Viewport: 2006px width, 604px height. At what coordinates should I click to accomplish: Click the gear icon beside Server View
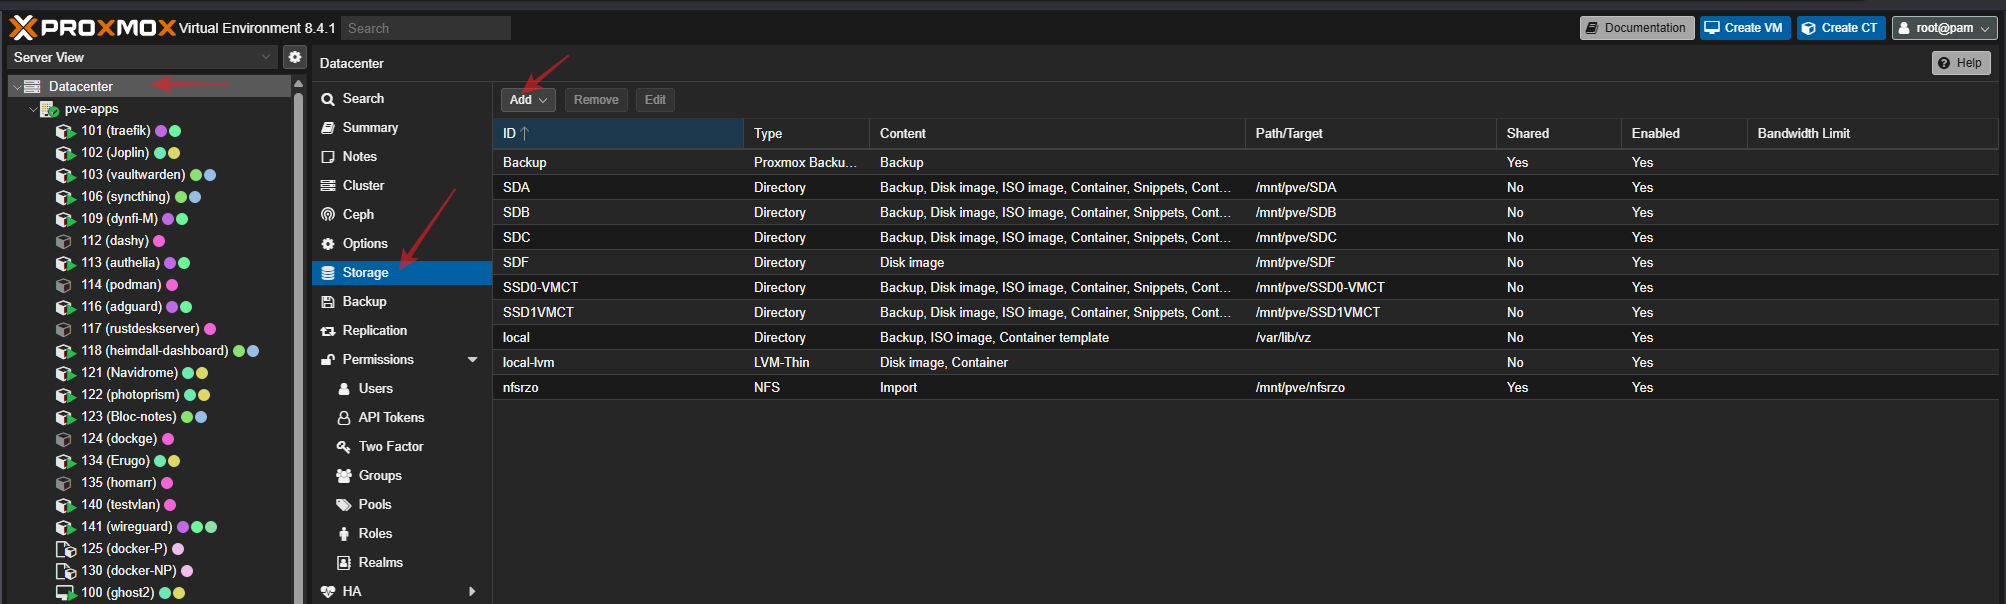tap(295, 57)
